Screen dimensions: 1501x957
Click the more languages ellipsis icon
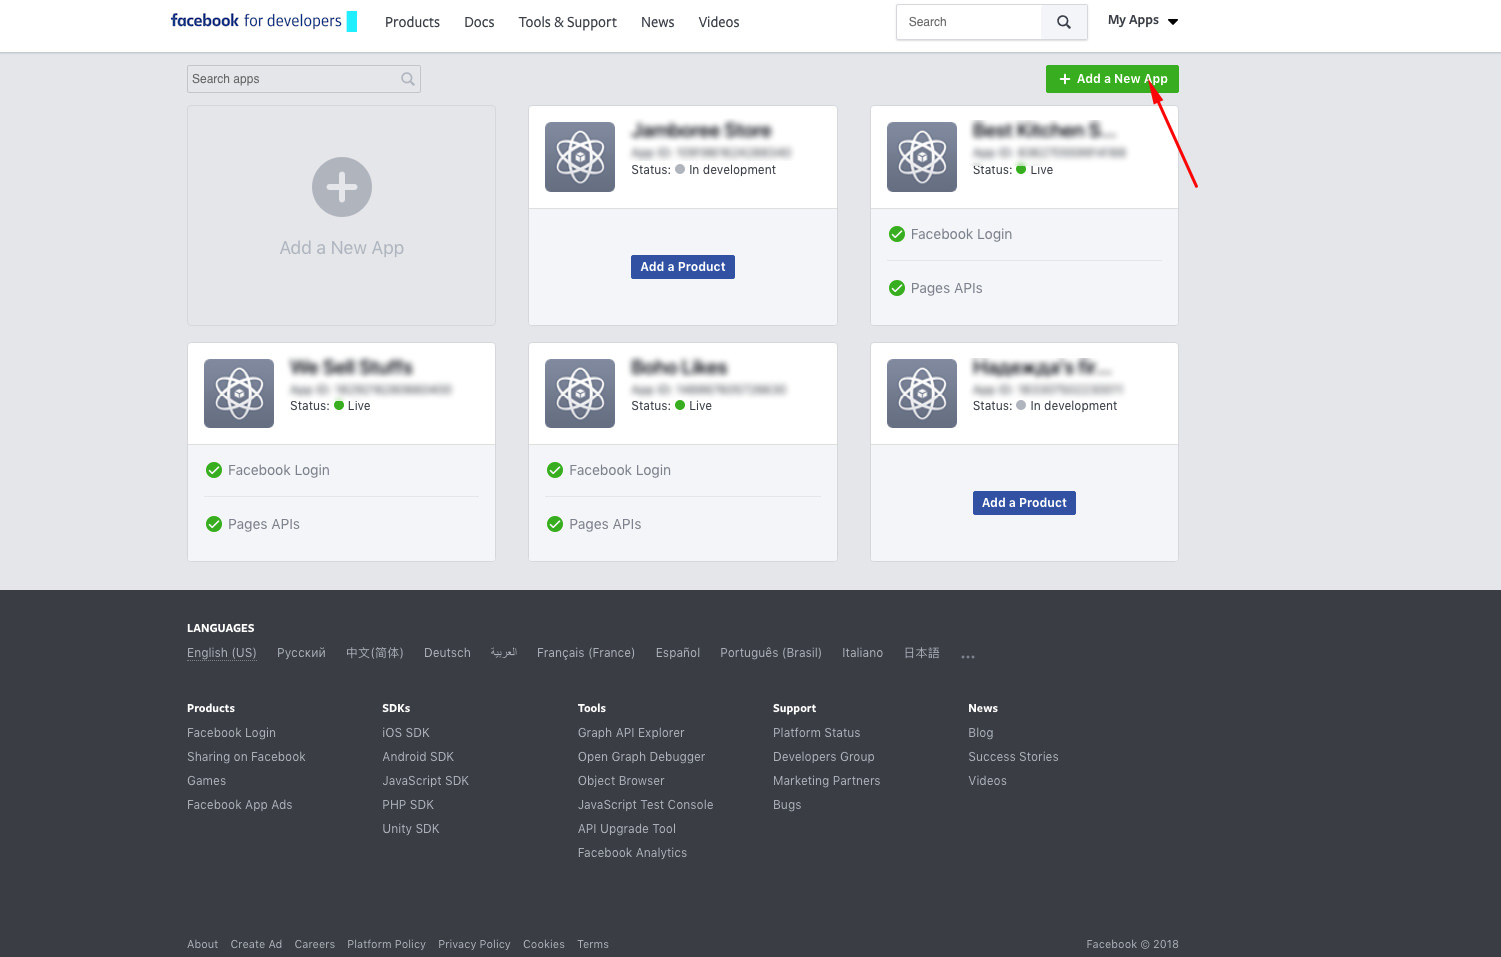(968, 657)
